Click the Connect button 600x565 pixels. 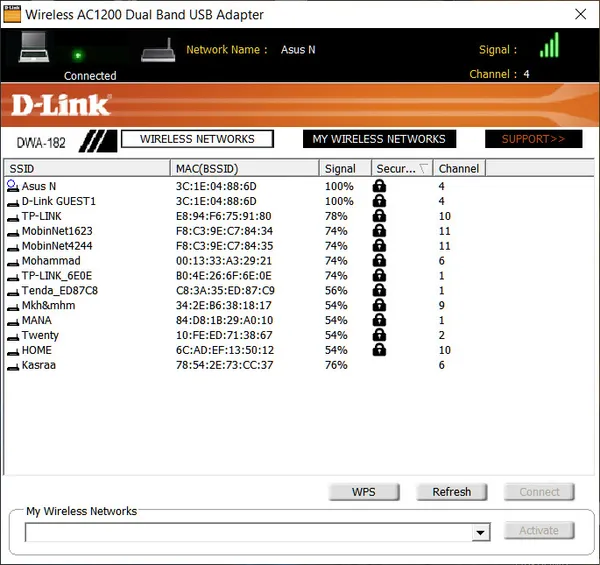click(x=539, y=492)
